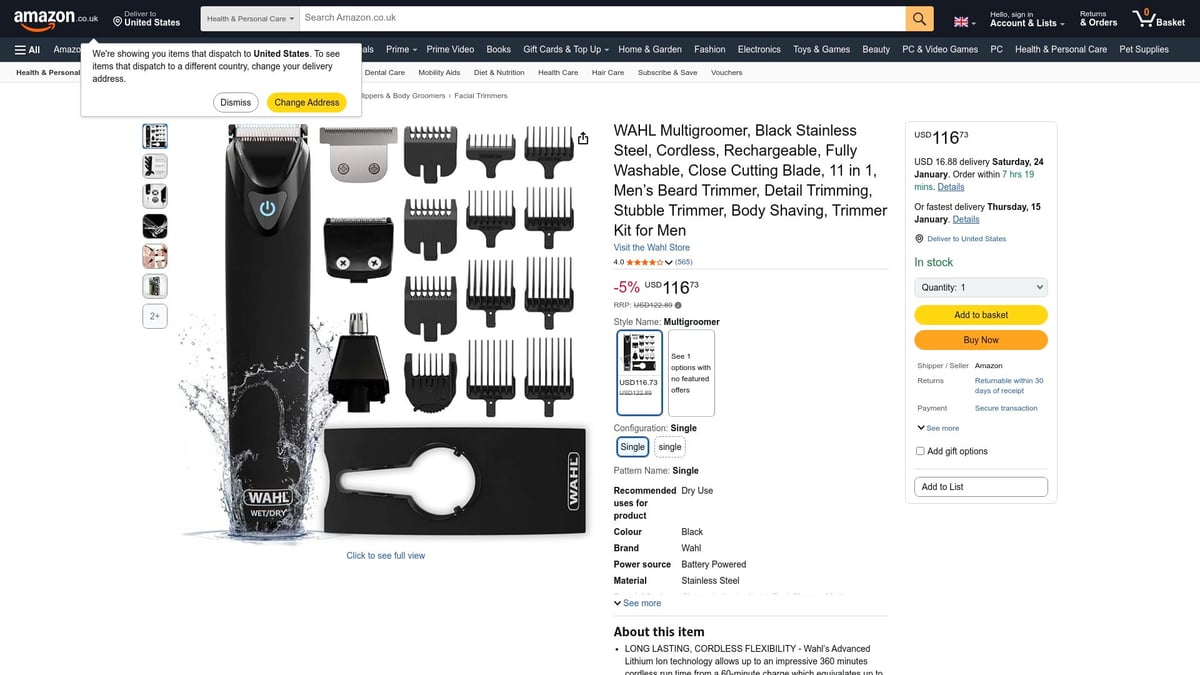Screen dimensions: 1200x675
Task: Click the share icon above product image
Action: (x=583, y=138)
